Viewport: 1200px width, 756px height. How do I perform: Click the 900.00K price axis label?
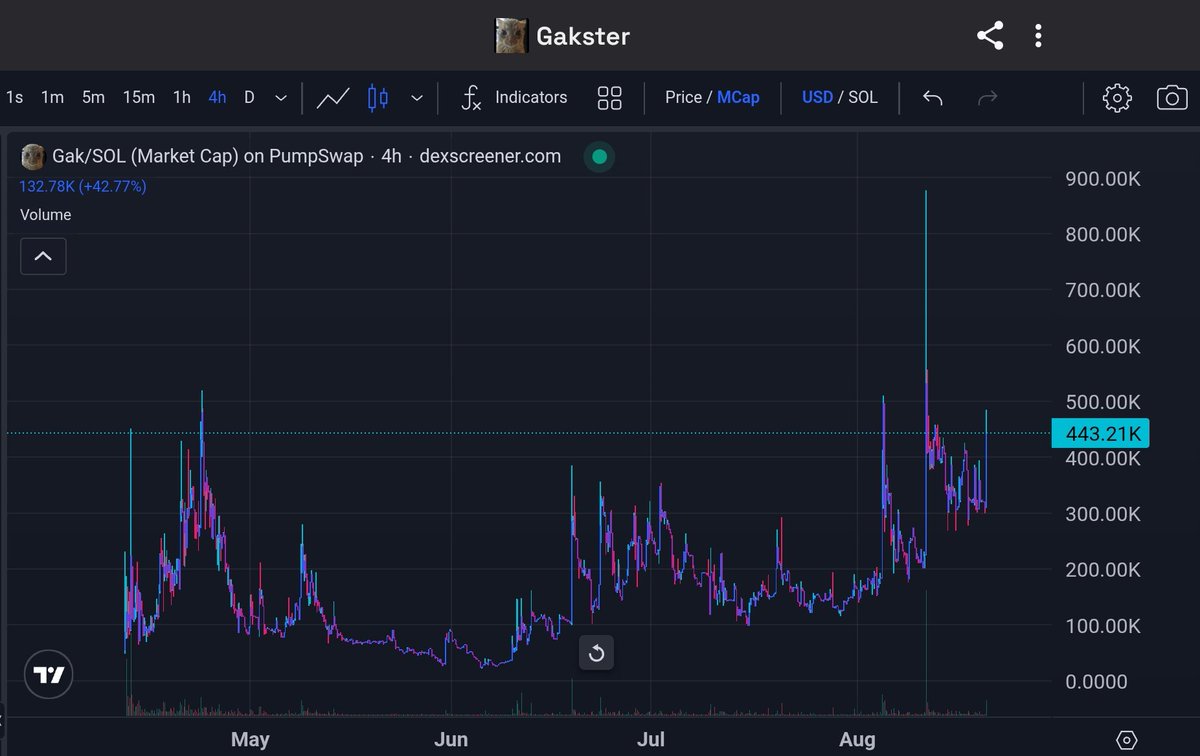point(1105,178)
